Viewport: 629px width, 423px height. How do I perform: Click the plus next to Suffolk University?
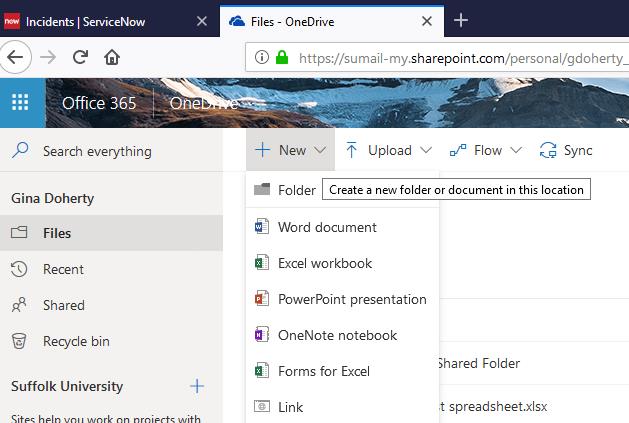(x=197, y=386)
